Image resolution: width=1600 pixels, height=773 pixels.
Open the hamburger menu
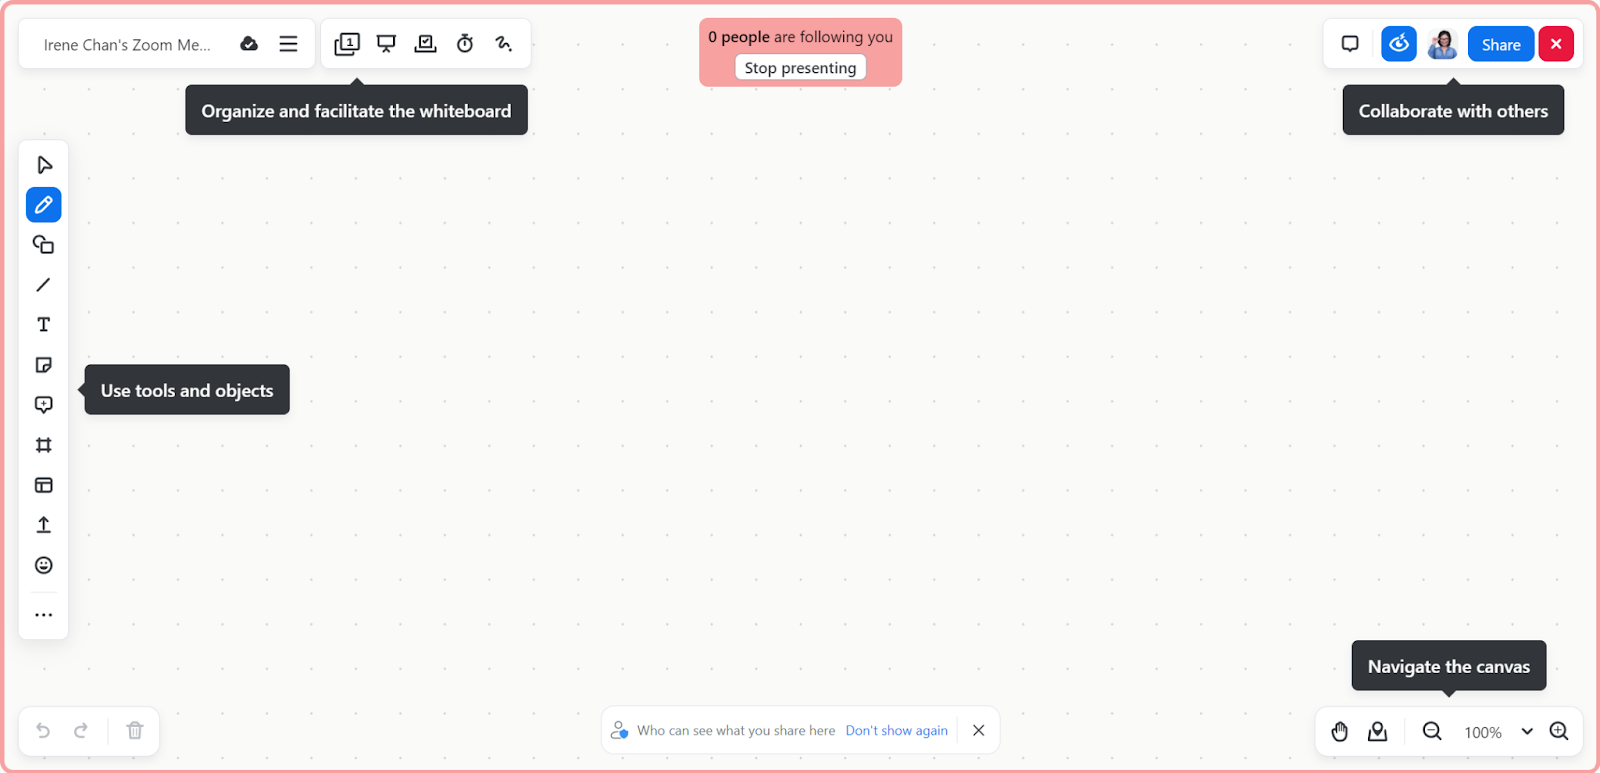tap(288, 44)
